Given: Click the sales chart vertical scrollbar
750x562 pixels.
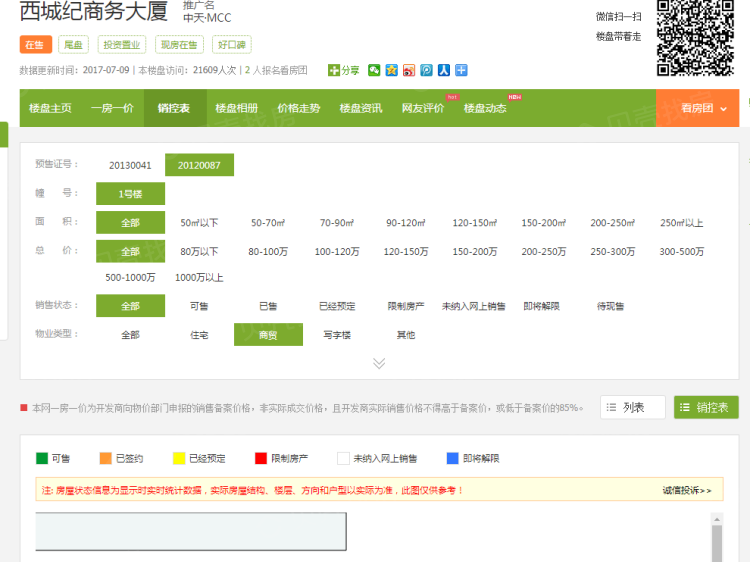Looking at the screenshot, I should [x=715, y=540].
